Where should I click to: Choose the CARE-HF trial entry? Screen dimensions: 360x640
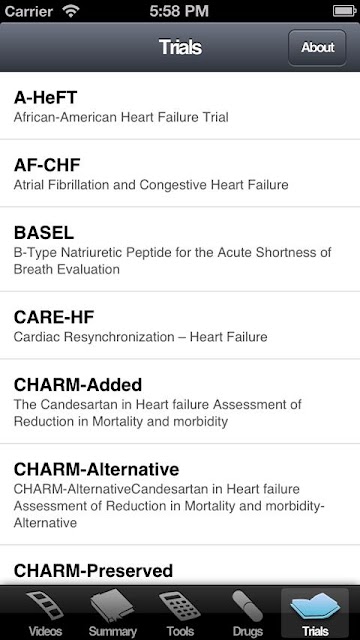pos(180,325)
